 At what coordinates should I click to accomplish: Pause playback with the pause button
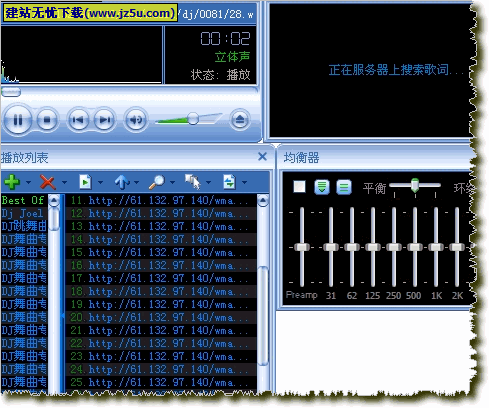click(18, 120)
